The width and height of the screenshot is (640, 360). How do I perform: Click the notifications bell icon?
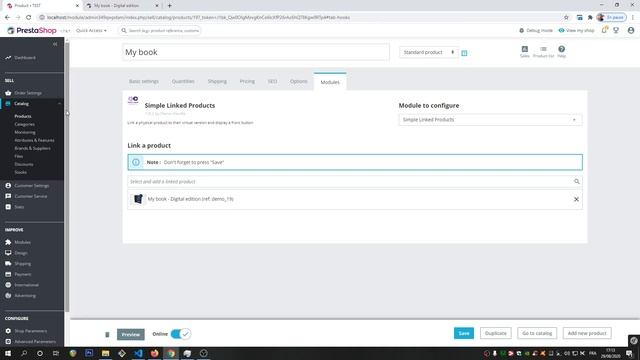604,30
